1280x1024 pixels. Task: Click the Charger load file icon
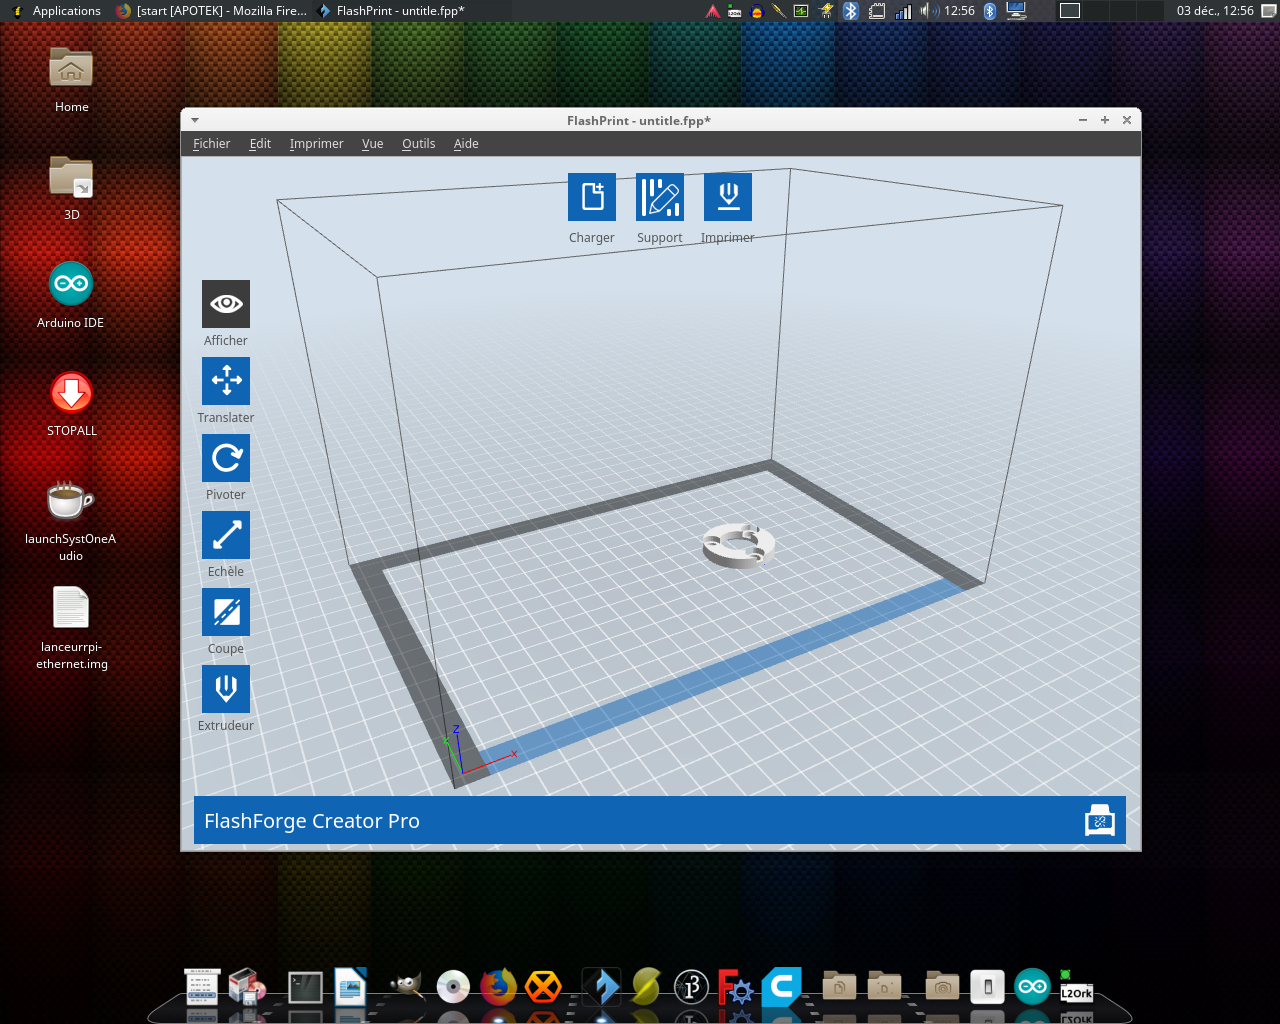click(591, 197)
